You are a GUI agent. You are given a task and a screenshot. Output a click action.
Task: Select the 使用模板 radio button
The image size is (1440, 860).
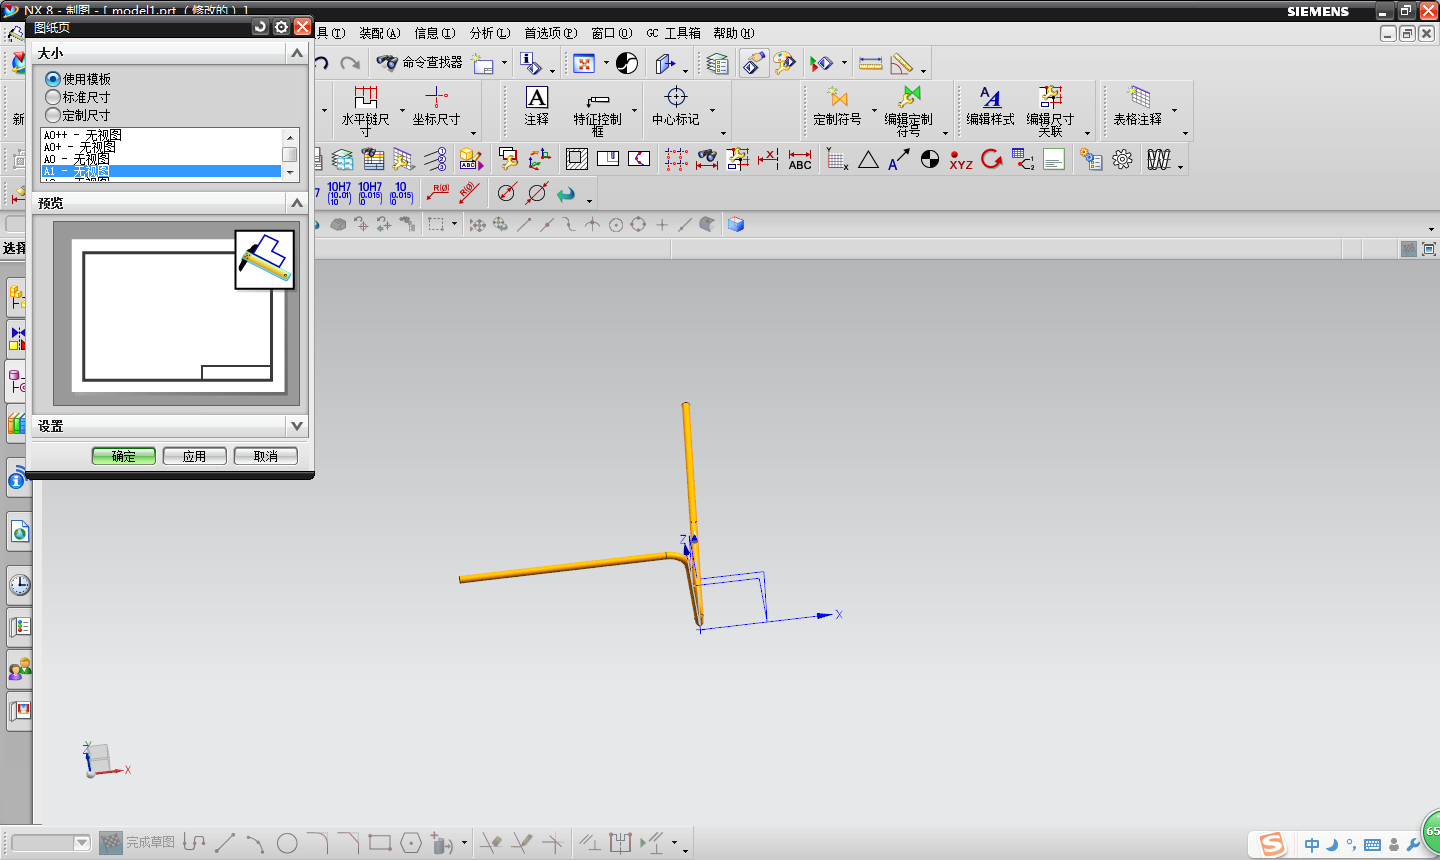(54, 79)
